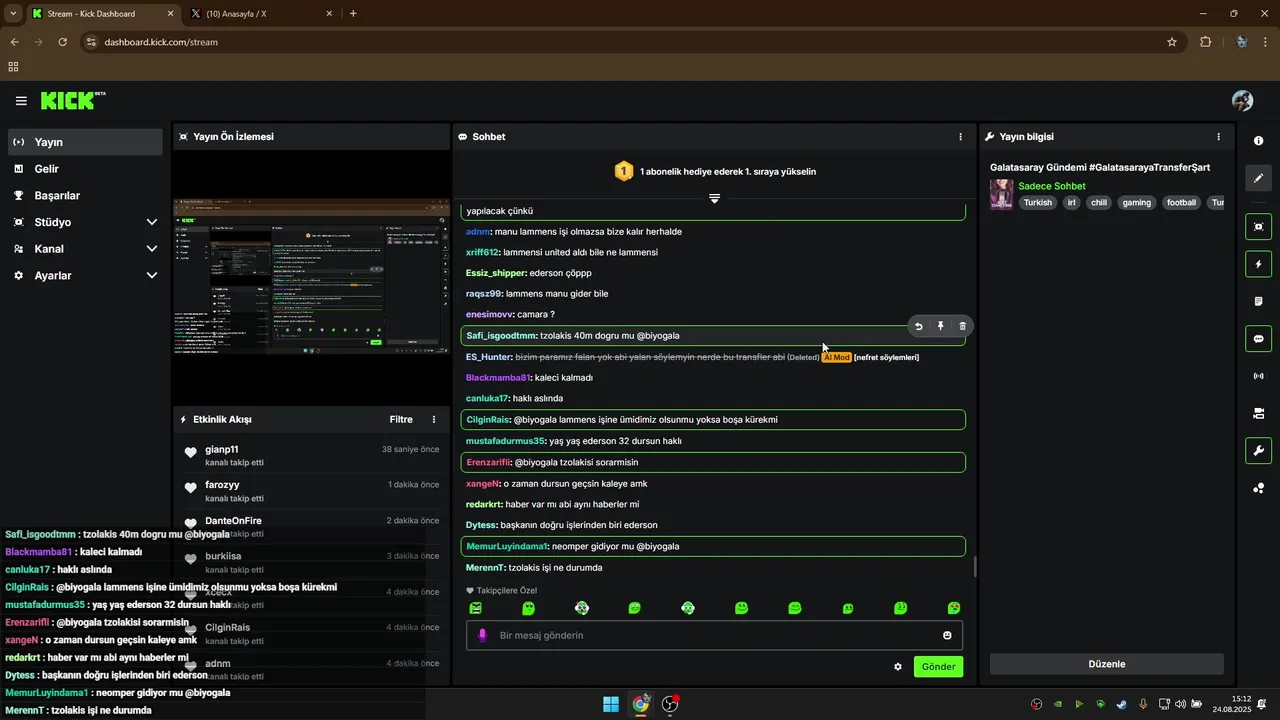Open the browser extensions puzzle icon
Viewport: 1280px width, 720px height.
(x=1205, y=42)
